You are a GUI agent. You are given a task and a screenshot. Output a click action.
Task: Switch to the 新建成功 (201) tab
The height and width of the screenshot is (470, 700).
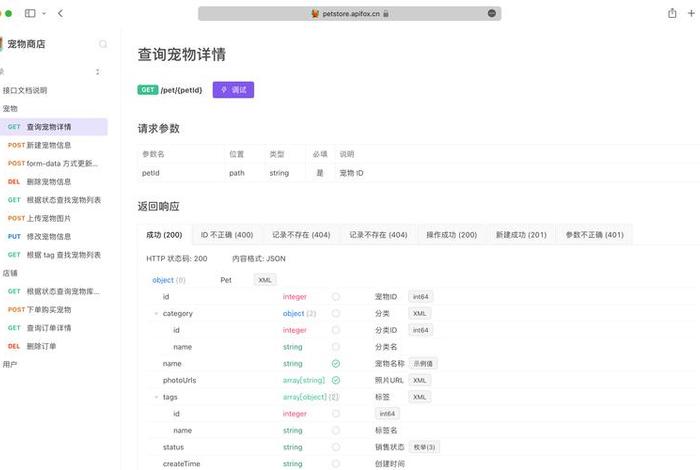[521, 235]
